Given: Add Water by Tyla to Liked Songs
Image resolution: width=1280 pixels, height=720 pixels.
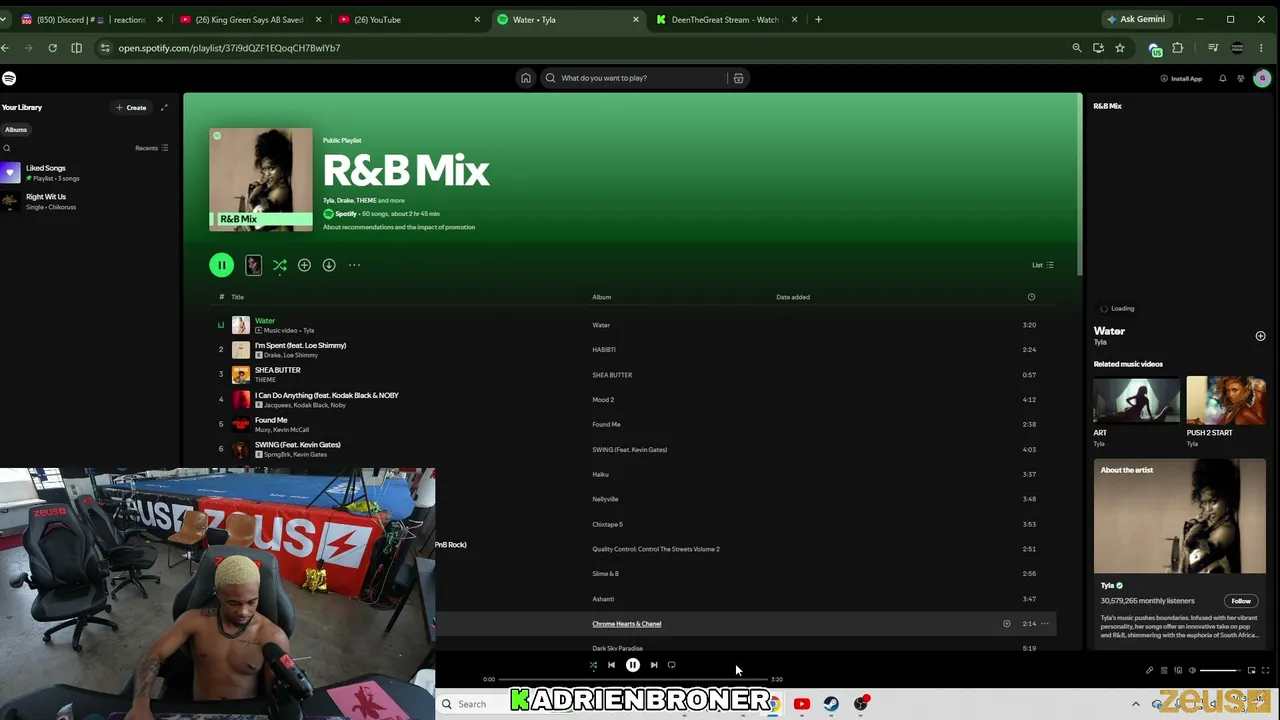Looking at the screenshot, I should click(x=1260, y=336).
